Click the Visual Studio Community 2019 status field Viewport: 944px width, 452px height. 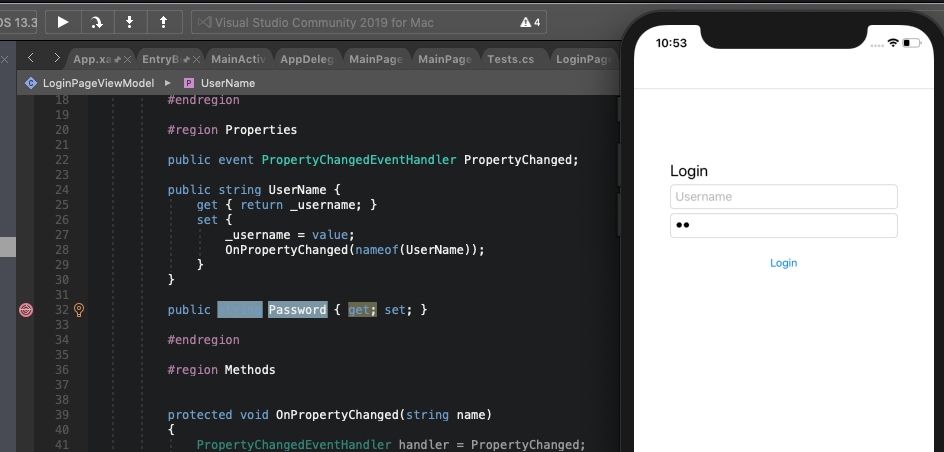(x=369, y=23)
